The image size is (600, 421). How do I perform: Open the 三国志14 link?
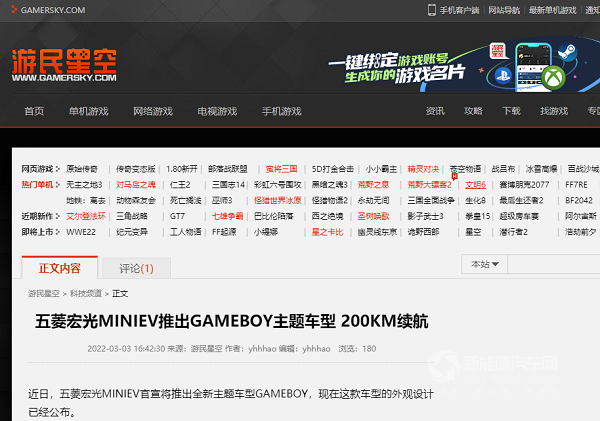pos(228,184)
